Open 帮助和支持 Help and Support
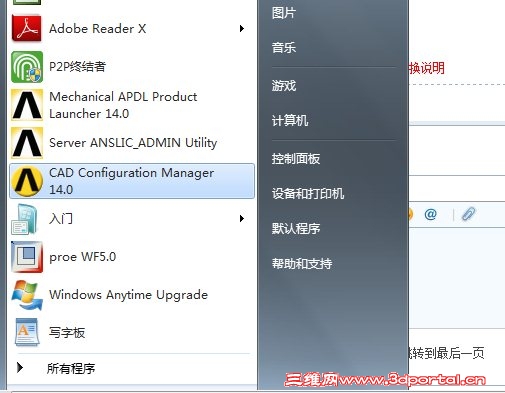This screenshot has width=505, height=393. click(302, 264)
